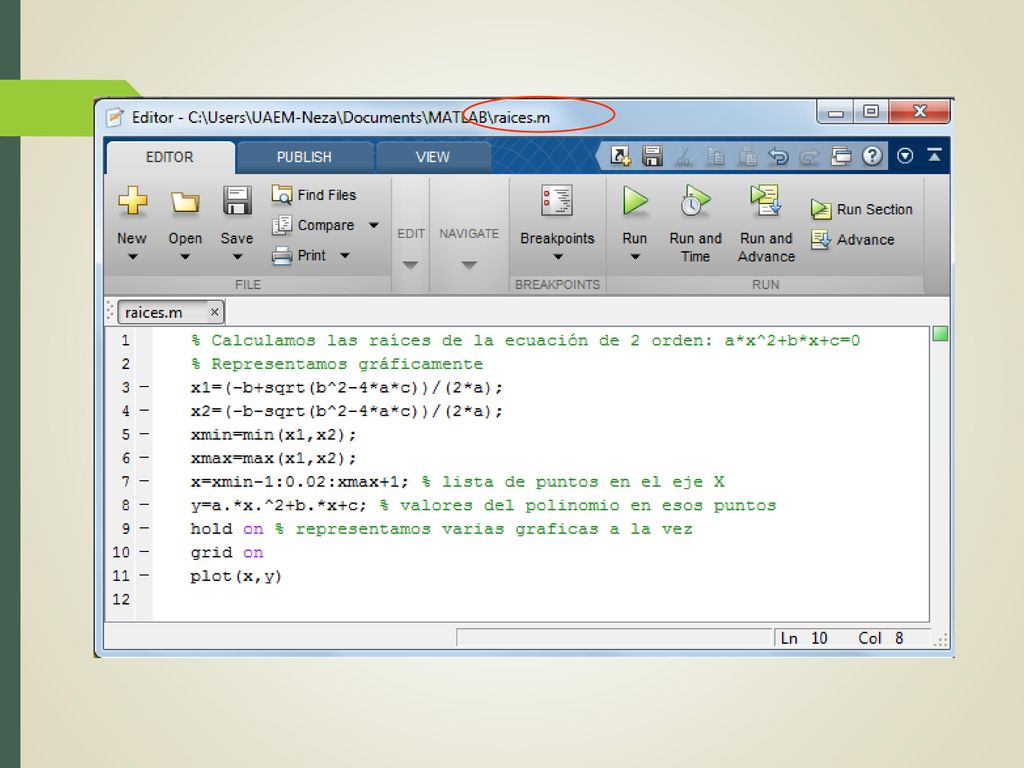Screen dimensions: 1024x768
Task: Click the status bar message field
Action: point(614,638)
